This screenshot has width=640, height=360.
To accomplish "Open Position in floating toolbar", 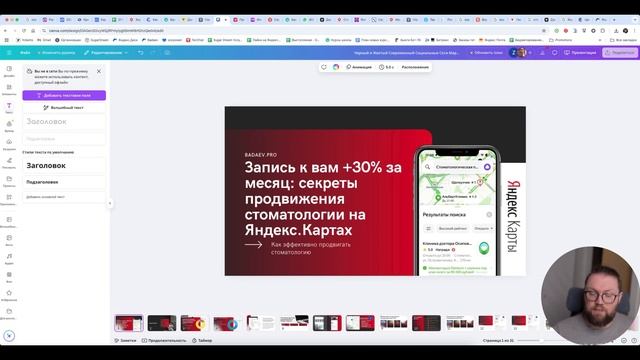I will pyautogui.click(x=415, y=67).
